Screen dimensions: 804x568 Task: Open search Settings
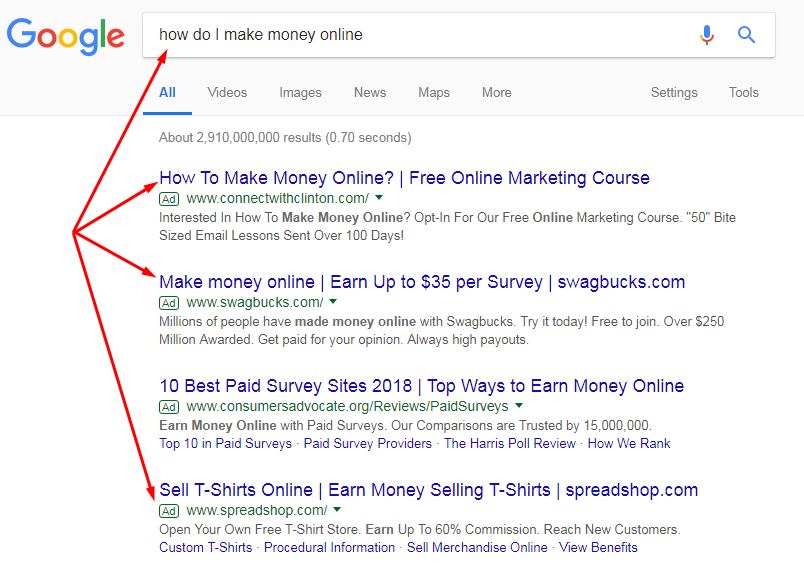[x=674, y=92]
